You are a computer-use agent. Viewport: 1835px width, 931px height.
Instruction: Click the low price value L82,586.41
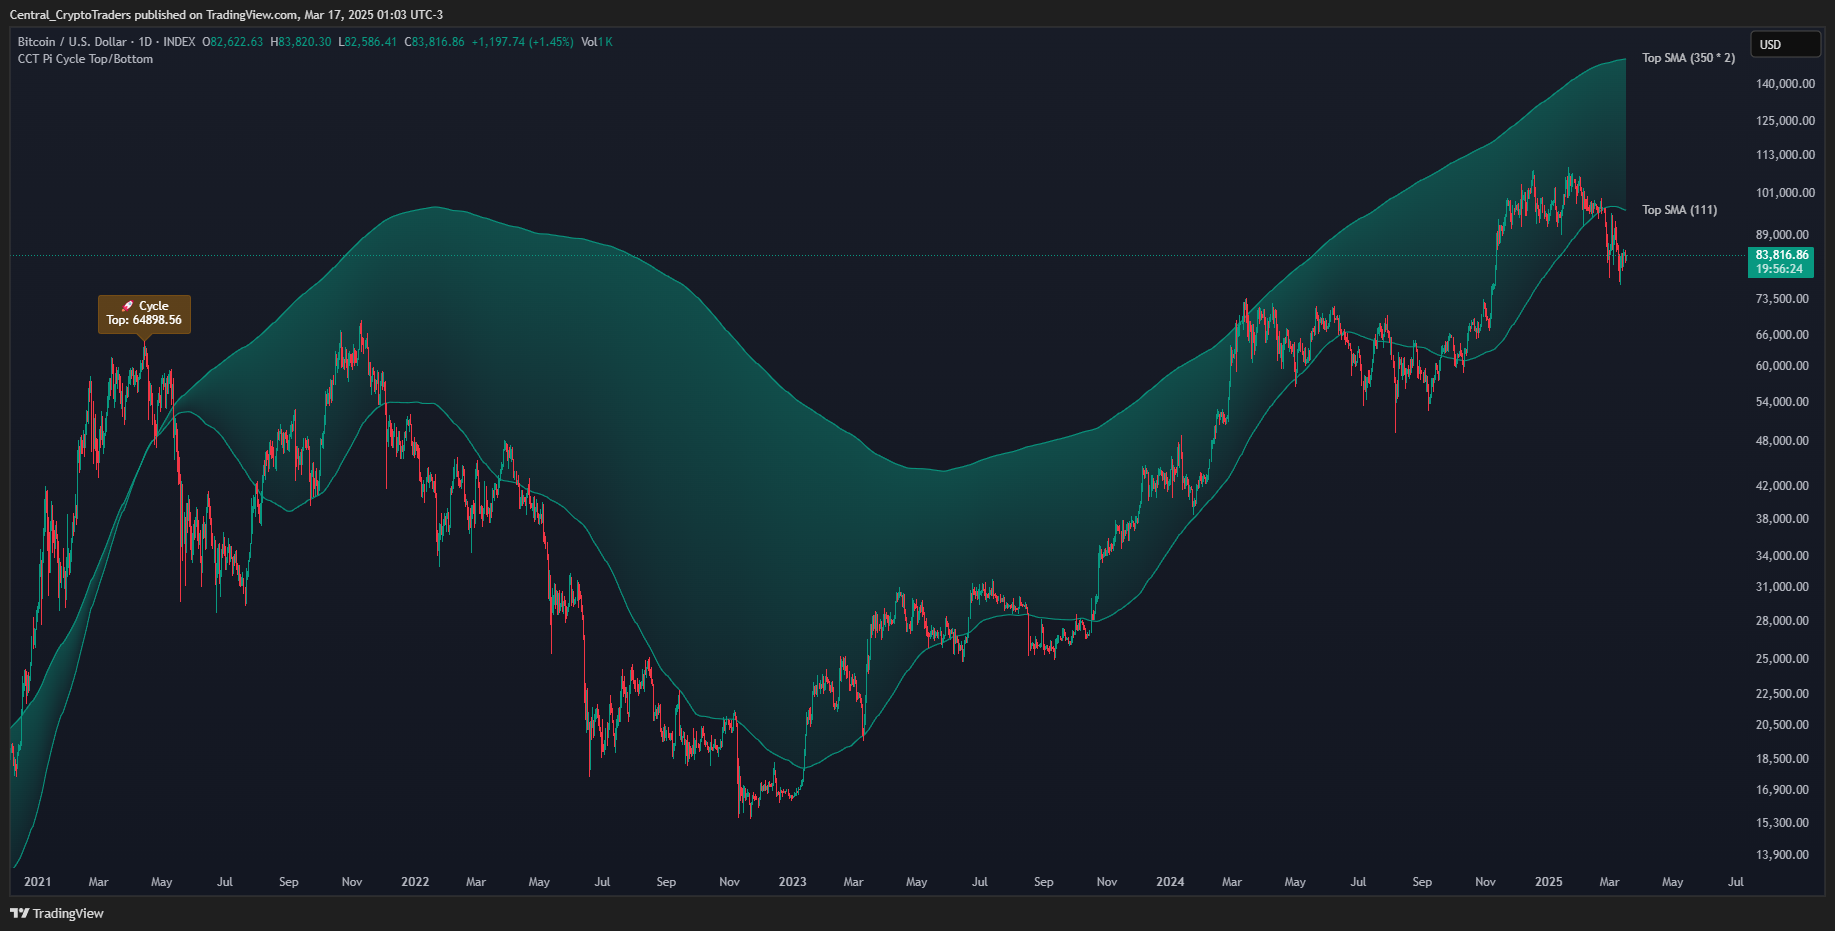[x=368, y=42]
